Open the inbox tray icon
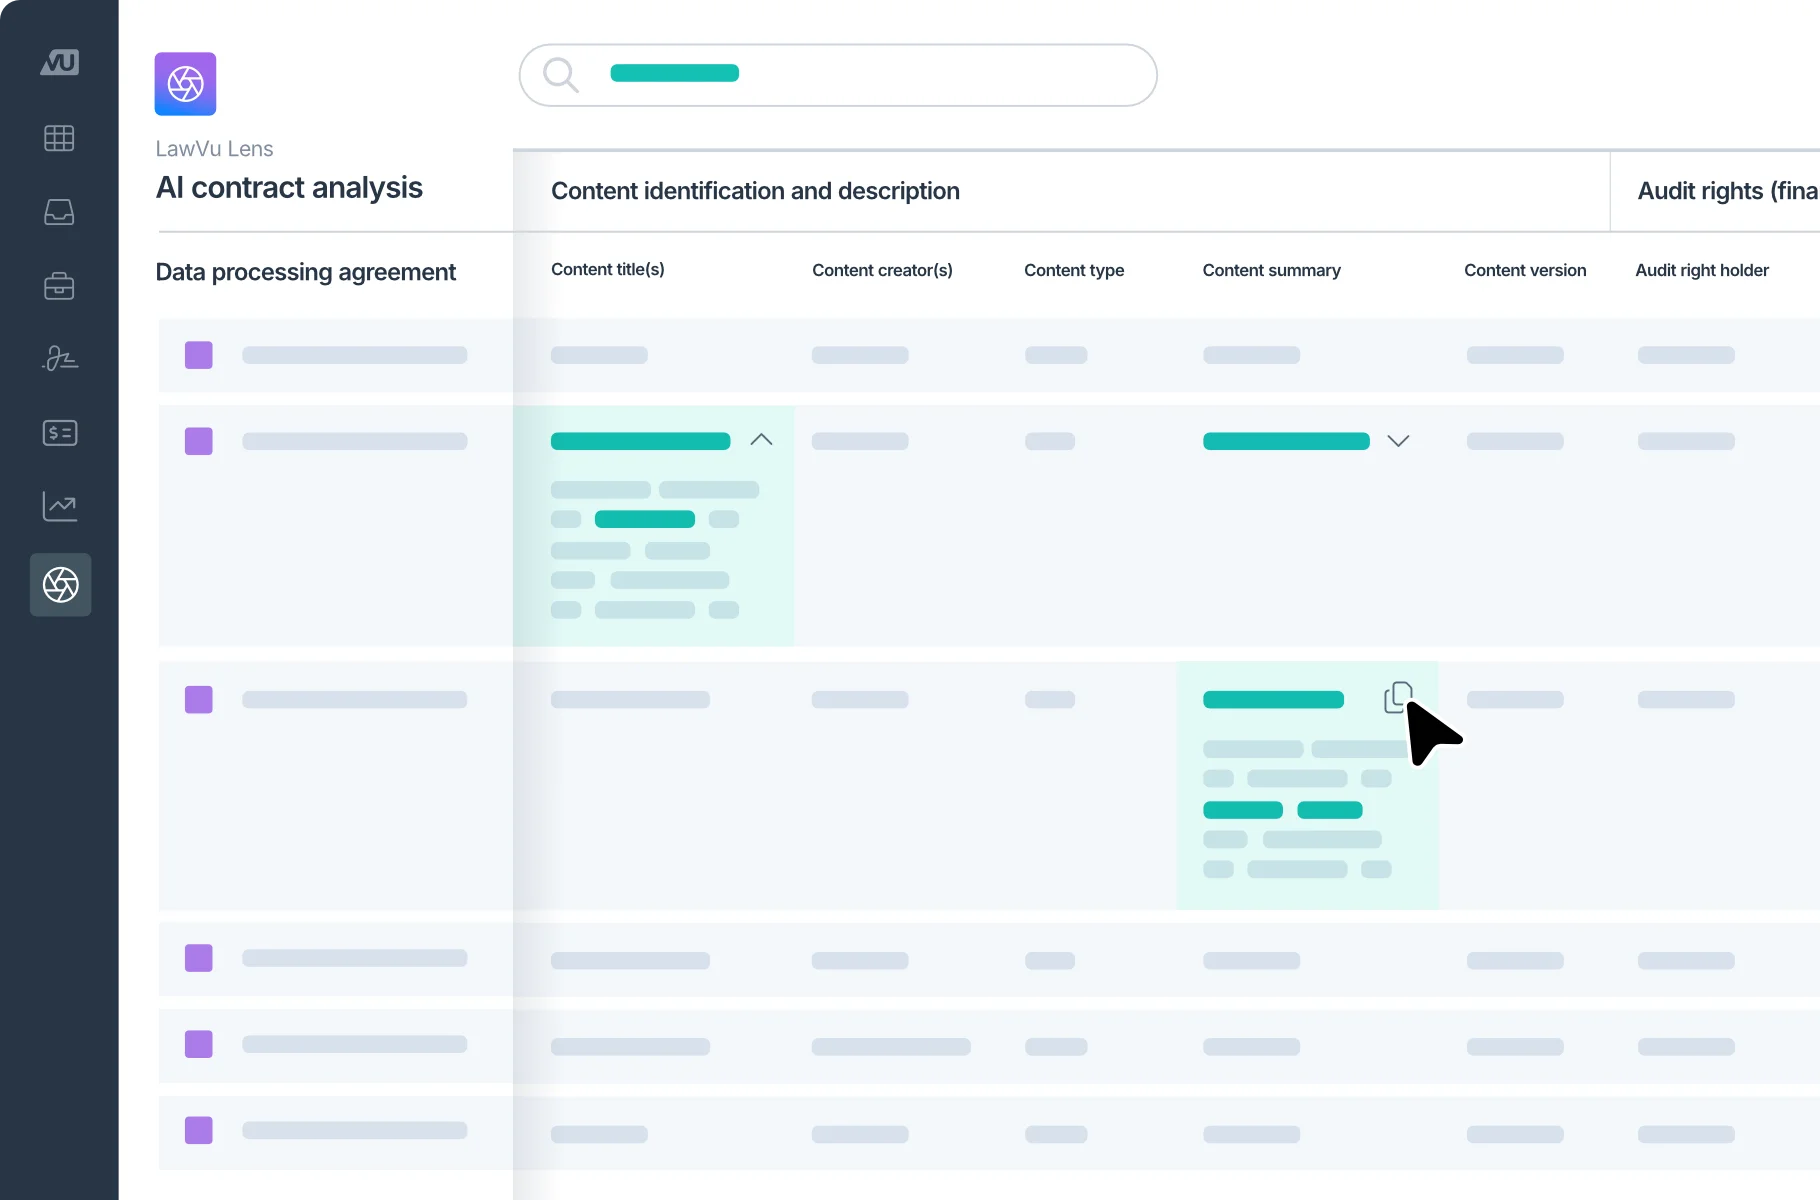1820x1200 pixels. tap(59, 212)
